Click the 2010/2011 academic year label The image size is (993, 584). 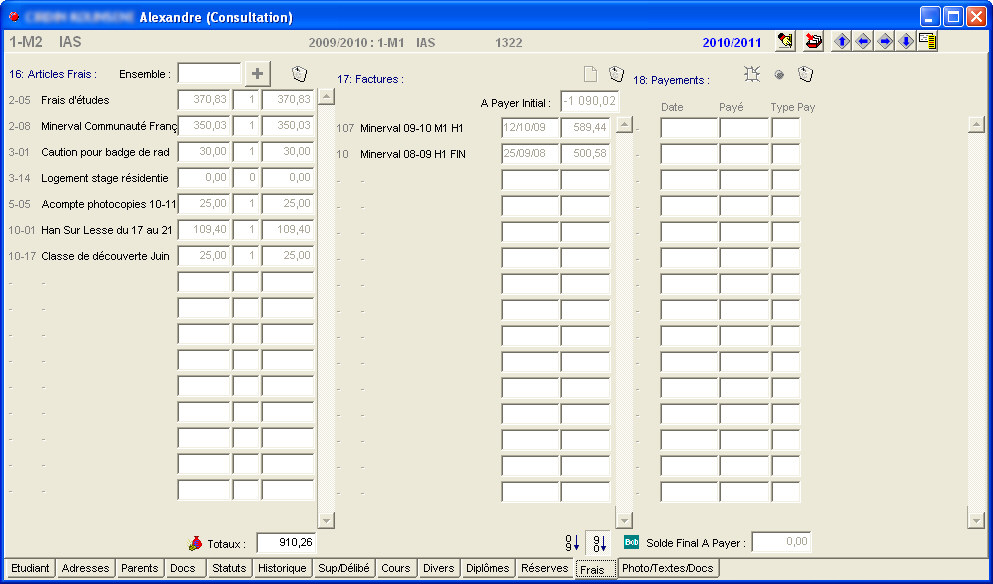pyautogui.click(x=731, y=43)
